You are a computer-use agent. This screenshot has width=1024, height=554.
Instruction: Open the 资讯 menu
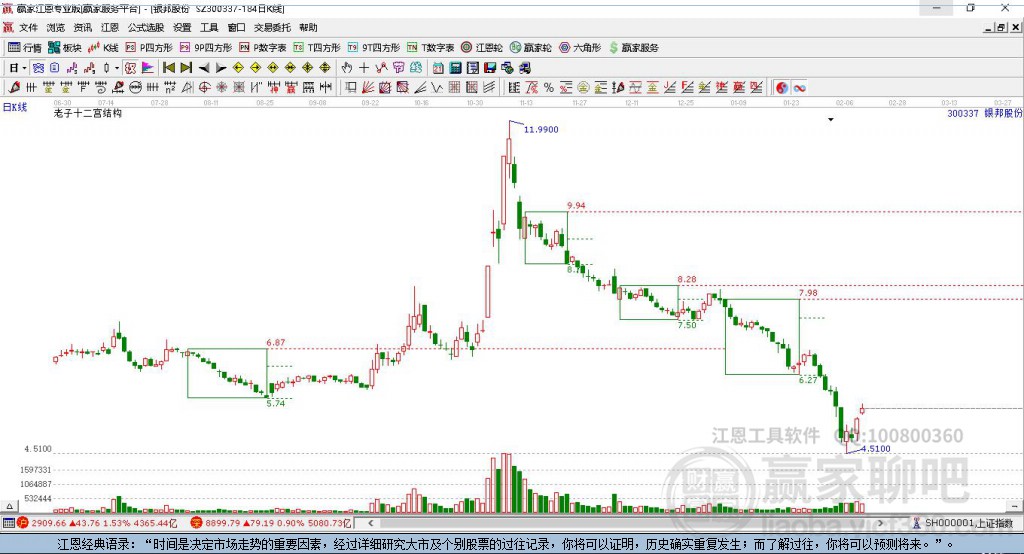coord(83,27)
